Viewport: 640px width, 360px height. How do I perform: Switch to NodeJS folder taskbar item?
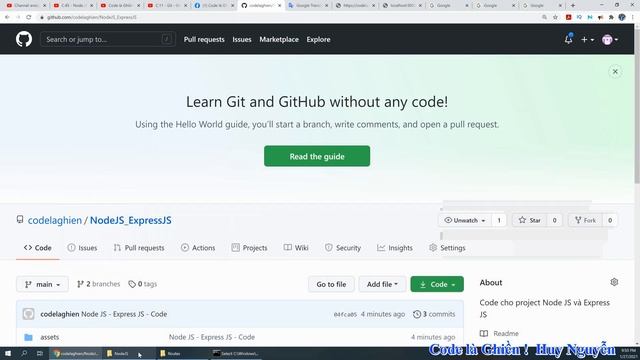129,353
